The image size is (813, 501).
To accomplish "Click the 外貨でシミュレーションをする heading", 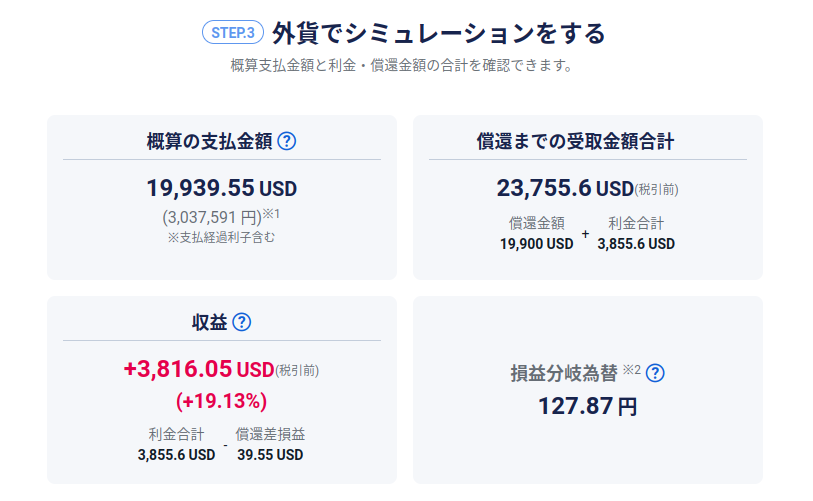I will click(x=438, y=33).
